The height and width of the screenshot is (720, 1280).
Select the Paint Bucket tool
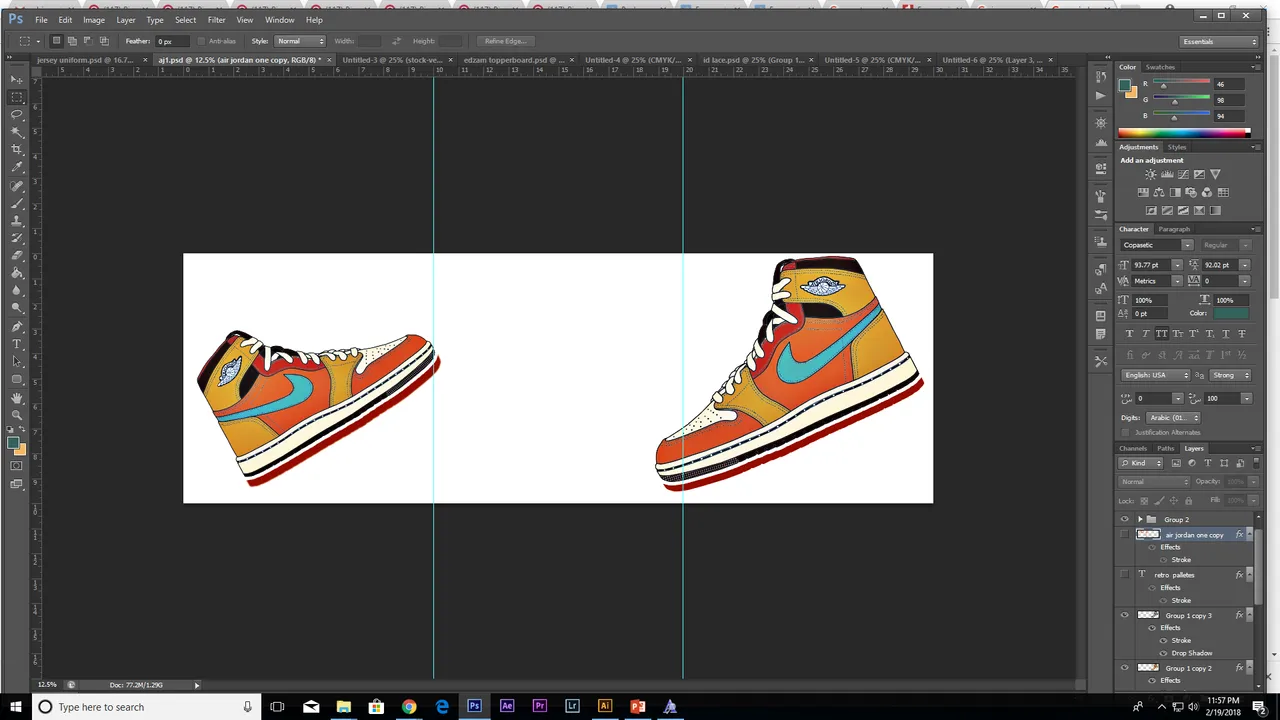[x=17, y=273]
